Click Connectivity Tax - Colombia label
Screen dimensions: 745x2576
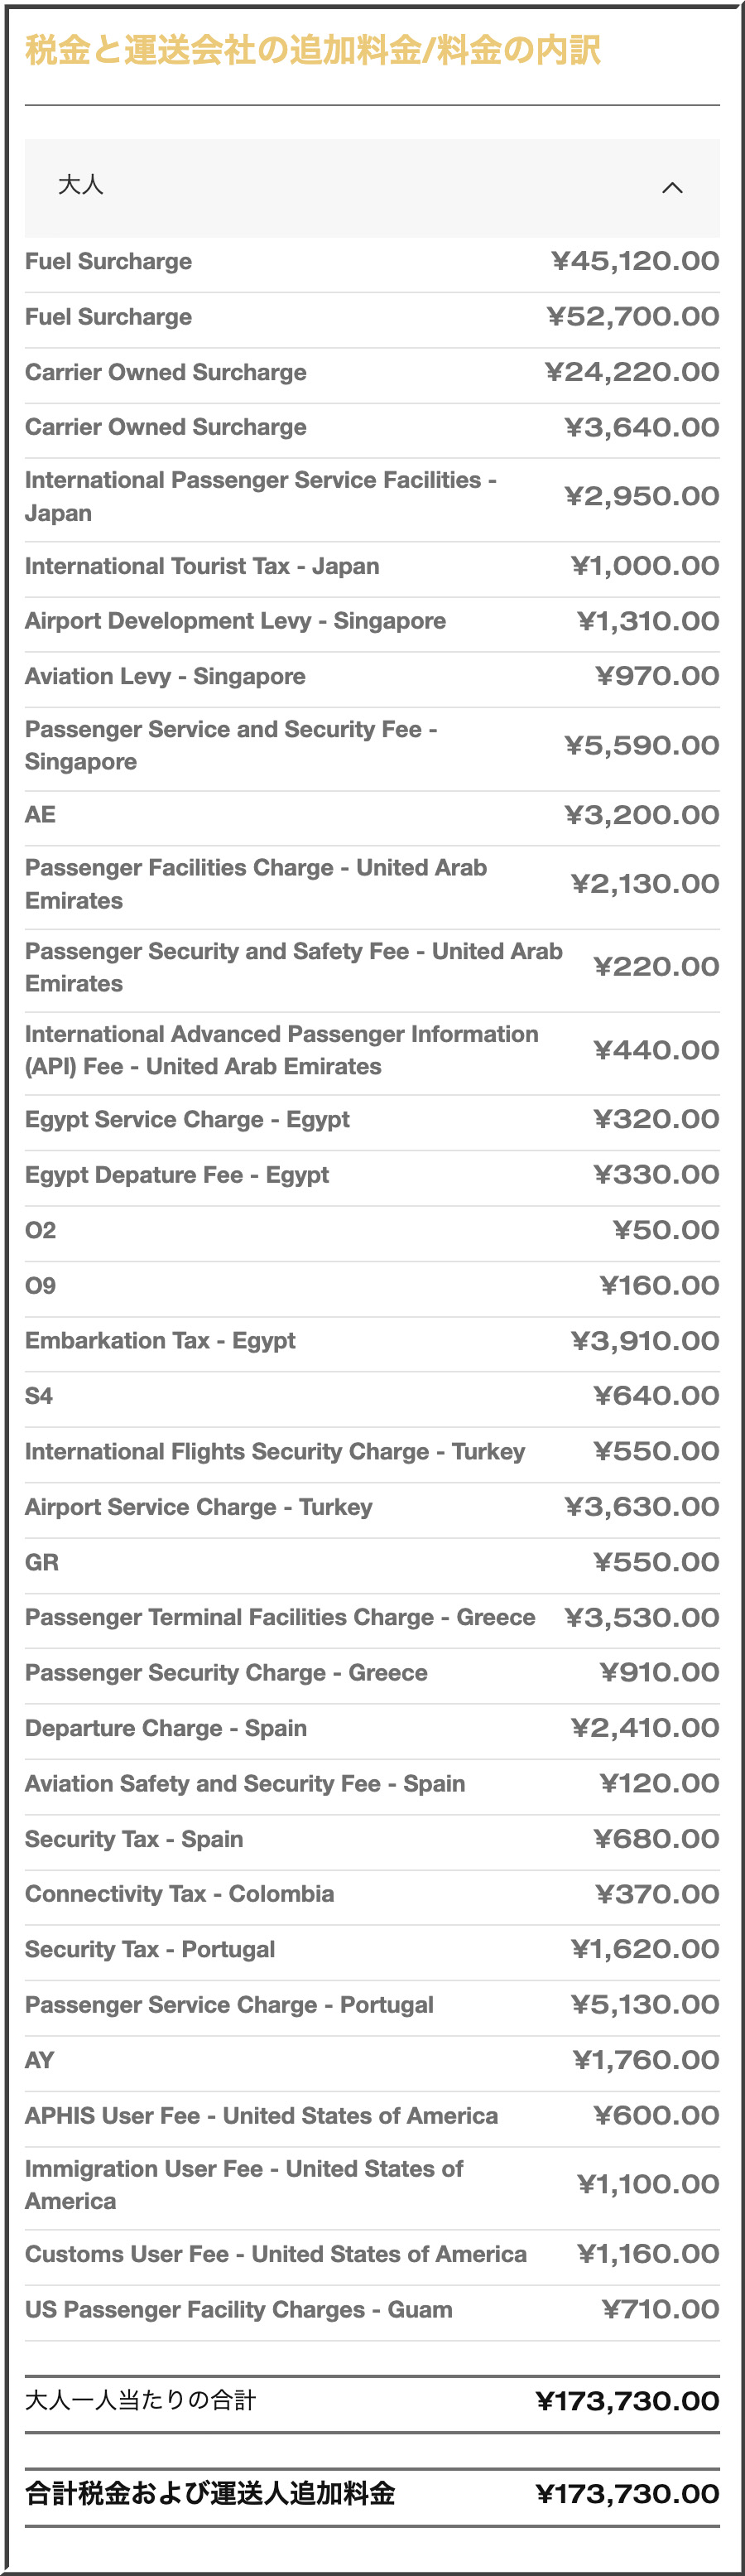click(179, 1894)
